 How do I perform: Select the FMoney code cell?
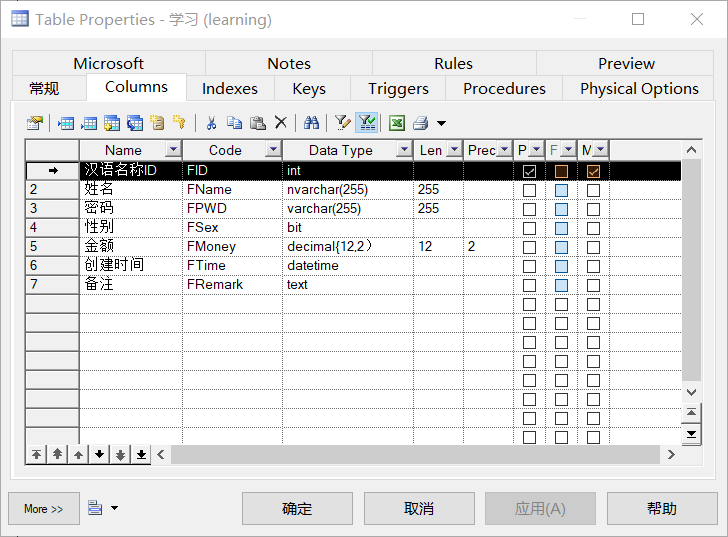[232, 246]
